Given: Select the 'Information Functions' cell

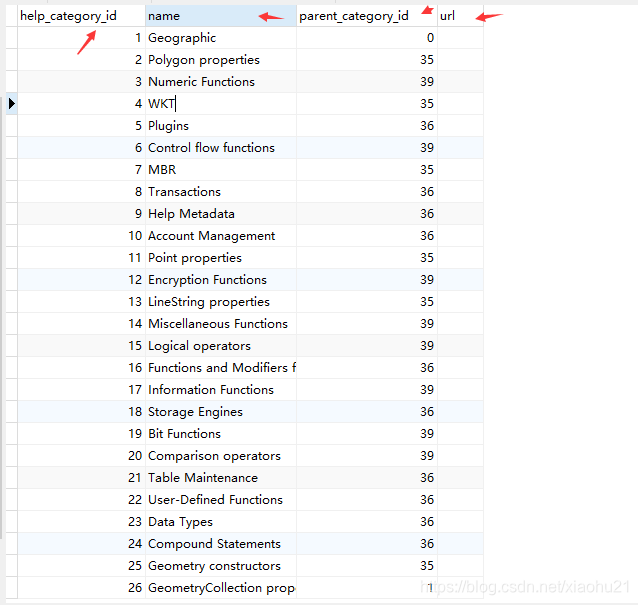Looking at the screenshot, I should (x=221, y=389).
